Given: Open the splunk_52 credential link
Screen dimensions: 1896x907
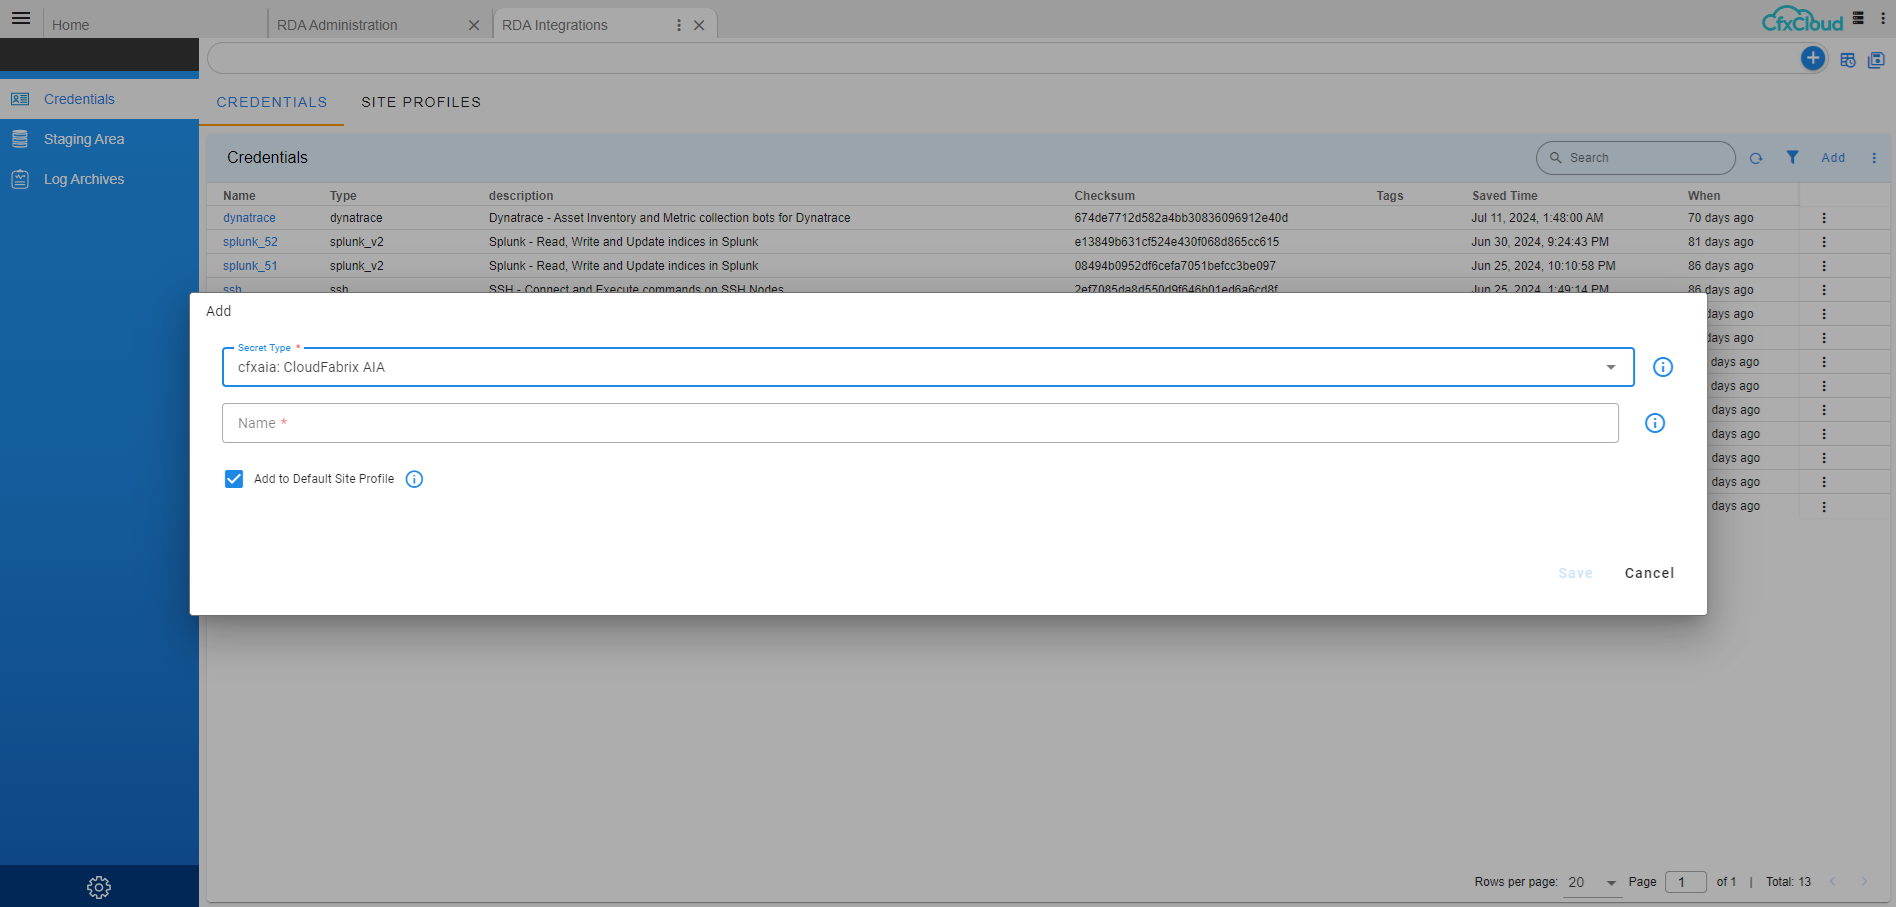Looking at the screenshot, I should (x=250, y=242).
